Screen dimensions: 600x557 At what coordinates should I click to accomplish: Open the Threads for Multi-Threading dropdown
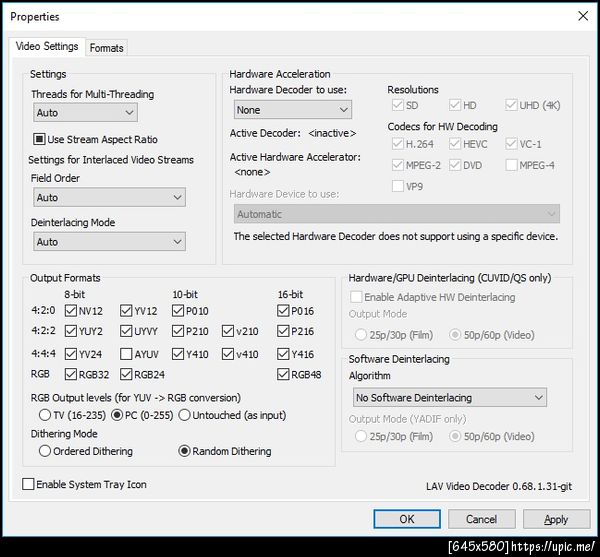[85, 112]
